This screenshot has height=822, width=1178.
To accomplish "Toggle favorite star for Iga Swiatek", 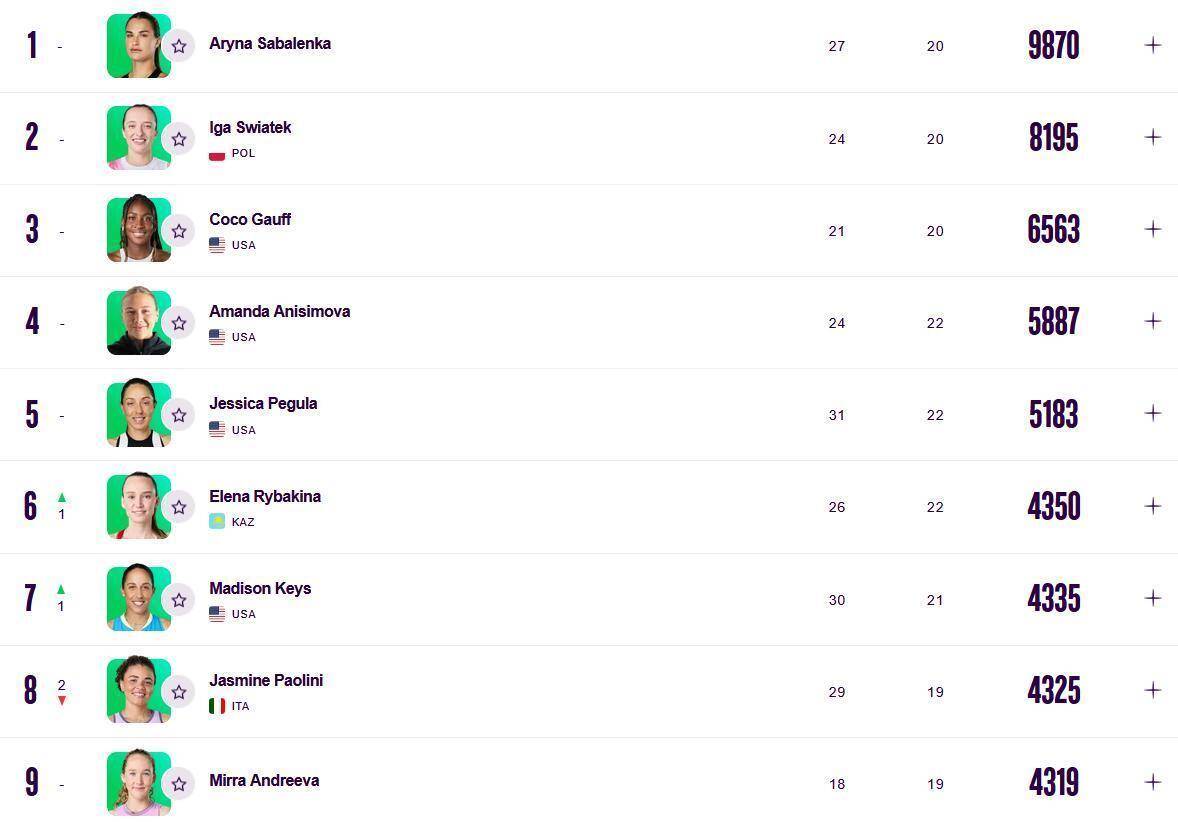I will click(179, 139).
